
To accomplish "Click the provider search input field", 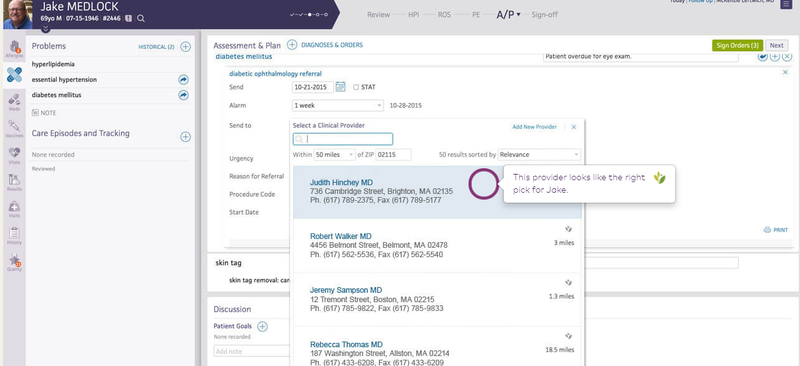I will pos(343,139).
